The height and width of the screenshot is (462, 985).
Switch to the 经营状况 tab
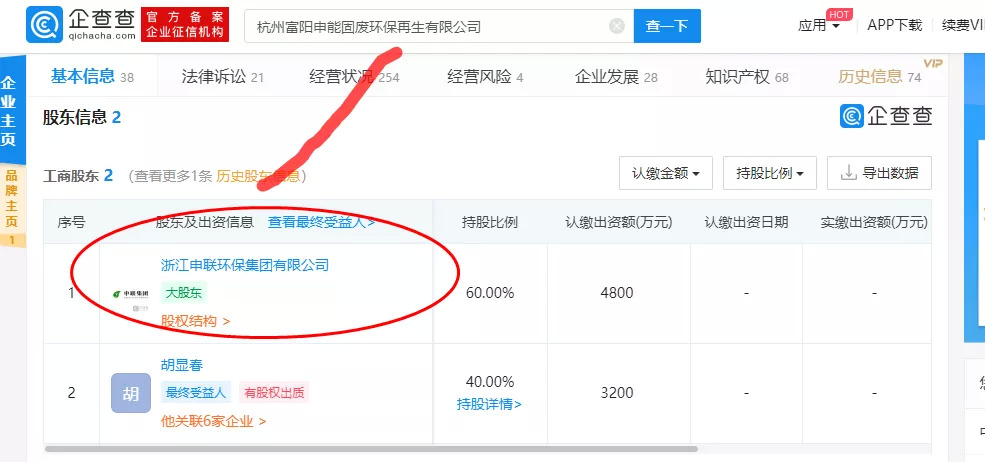pos(354,77)
